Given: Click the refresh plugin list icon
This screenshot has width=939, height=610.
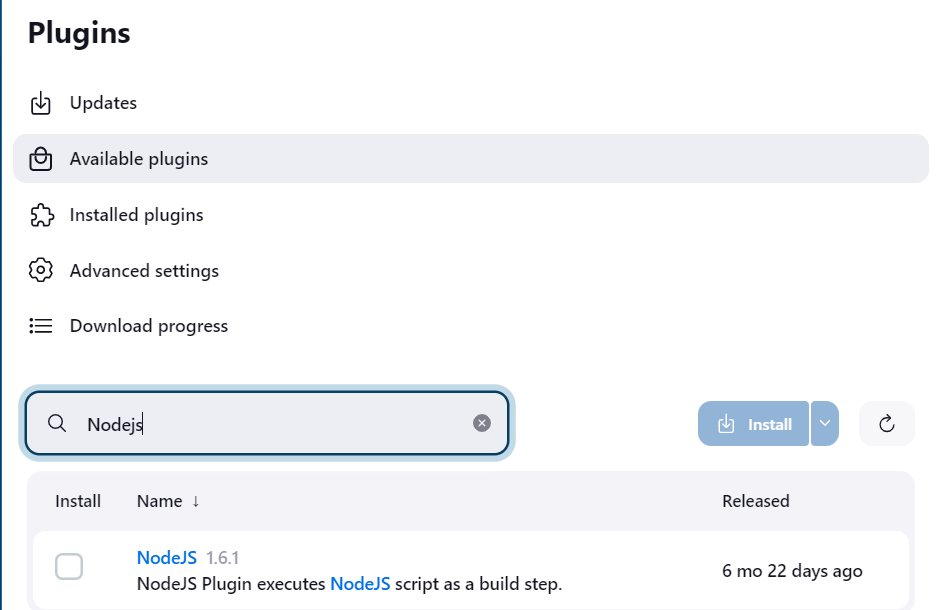Looking at the screenshot, I should [886, 424].
